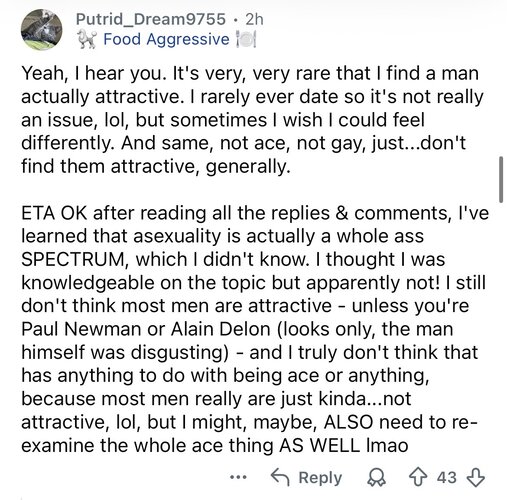Click the vertical scrollbar thumb

[x=501, y=179]
